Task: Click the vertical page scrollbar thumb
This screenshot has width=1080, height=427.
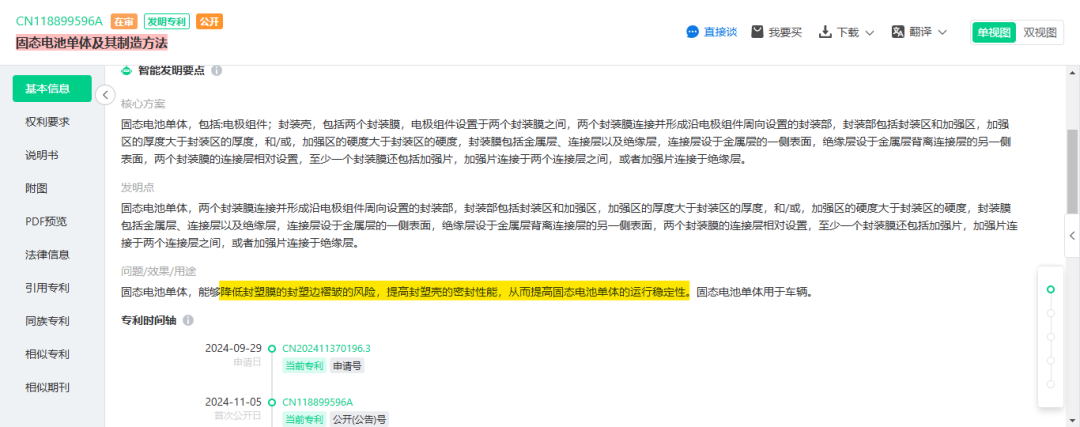Action: click(x=1072, y=171)
